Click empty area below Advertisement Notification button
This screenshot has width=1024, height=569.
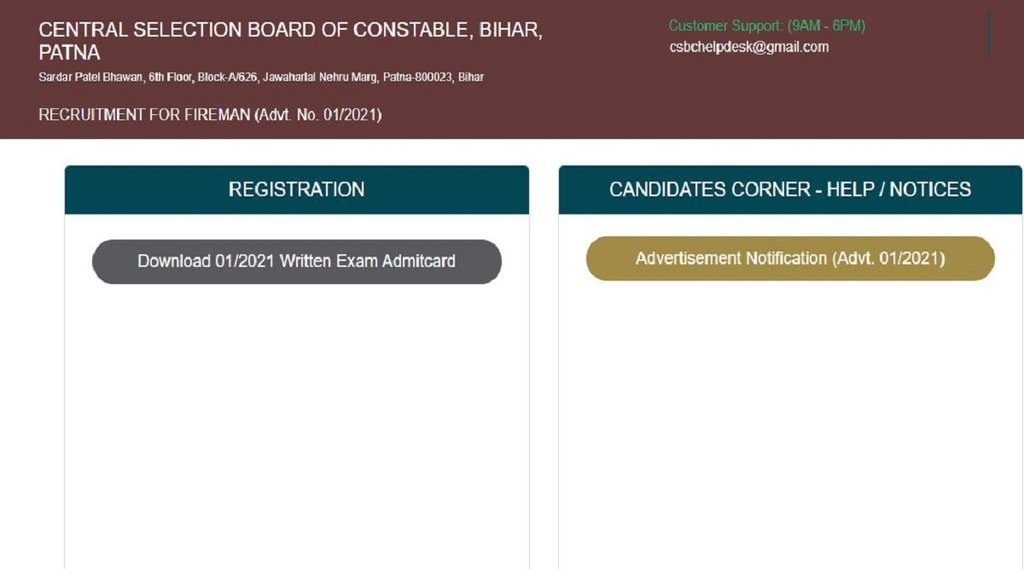[790, 420]
